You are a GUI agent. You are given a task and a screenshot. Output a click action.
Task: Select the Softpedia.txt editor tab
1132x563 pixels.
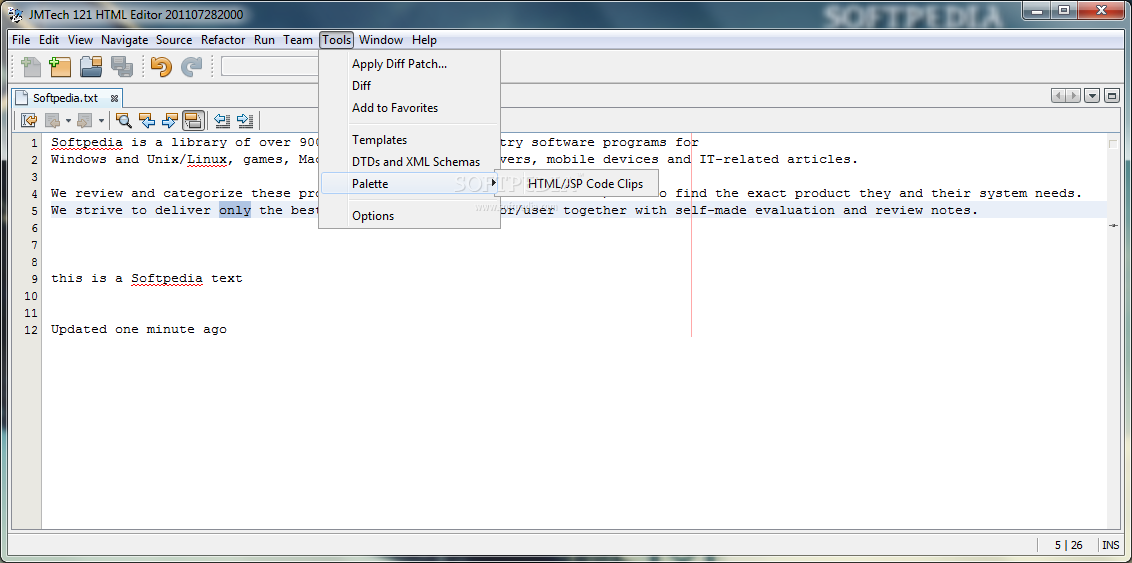tap(65, 98)
